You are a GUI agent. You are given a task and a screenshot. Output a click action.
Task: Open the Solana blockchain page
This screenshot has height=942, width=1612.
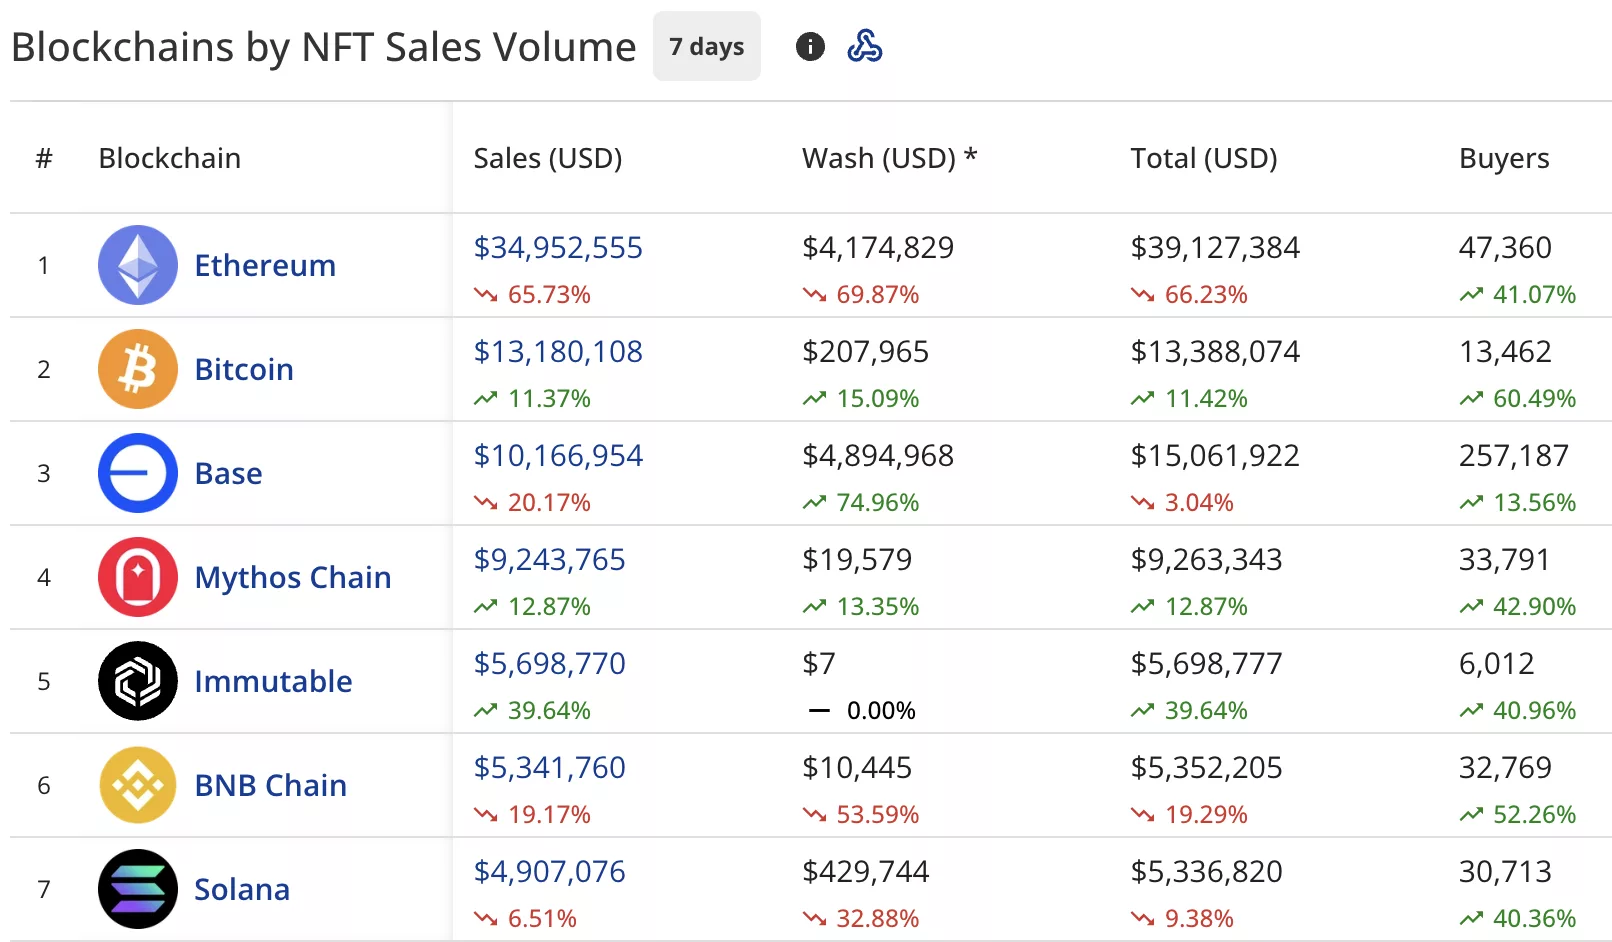pos(241,889)
